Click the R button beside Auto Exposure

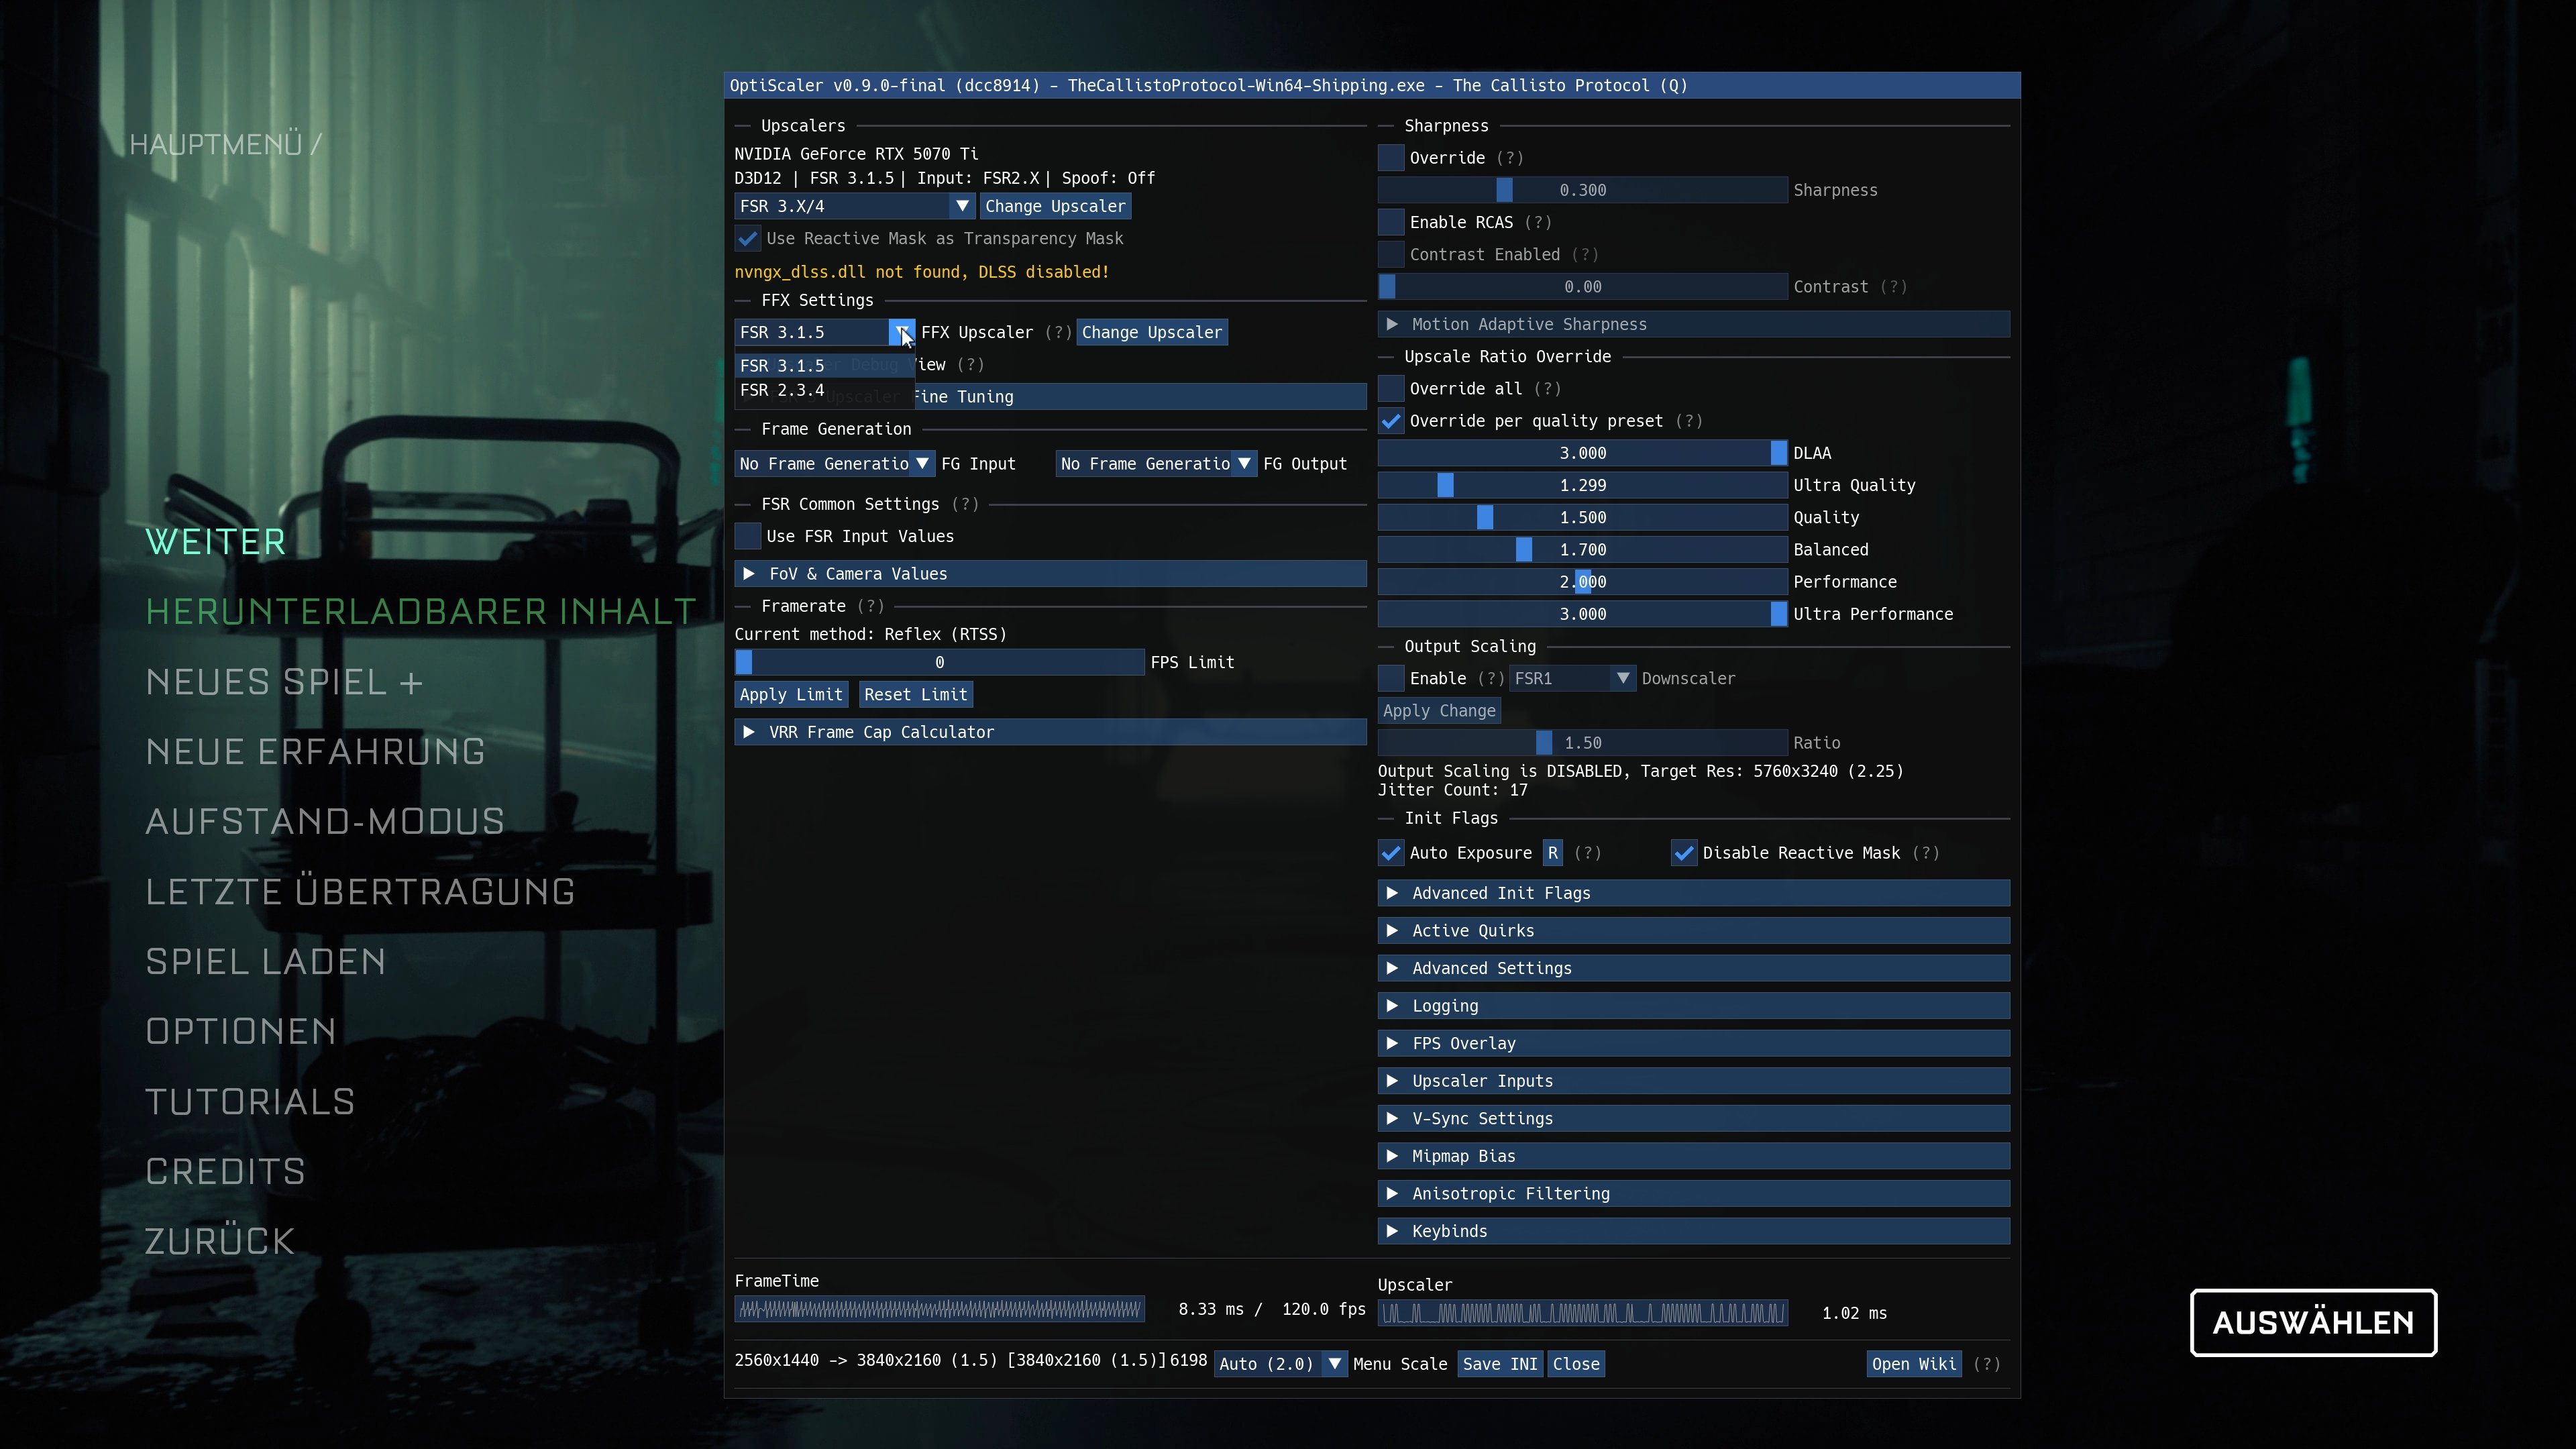[1552, 853]
